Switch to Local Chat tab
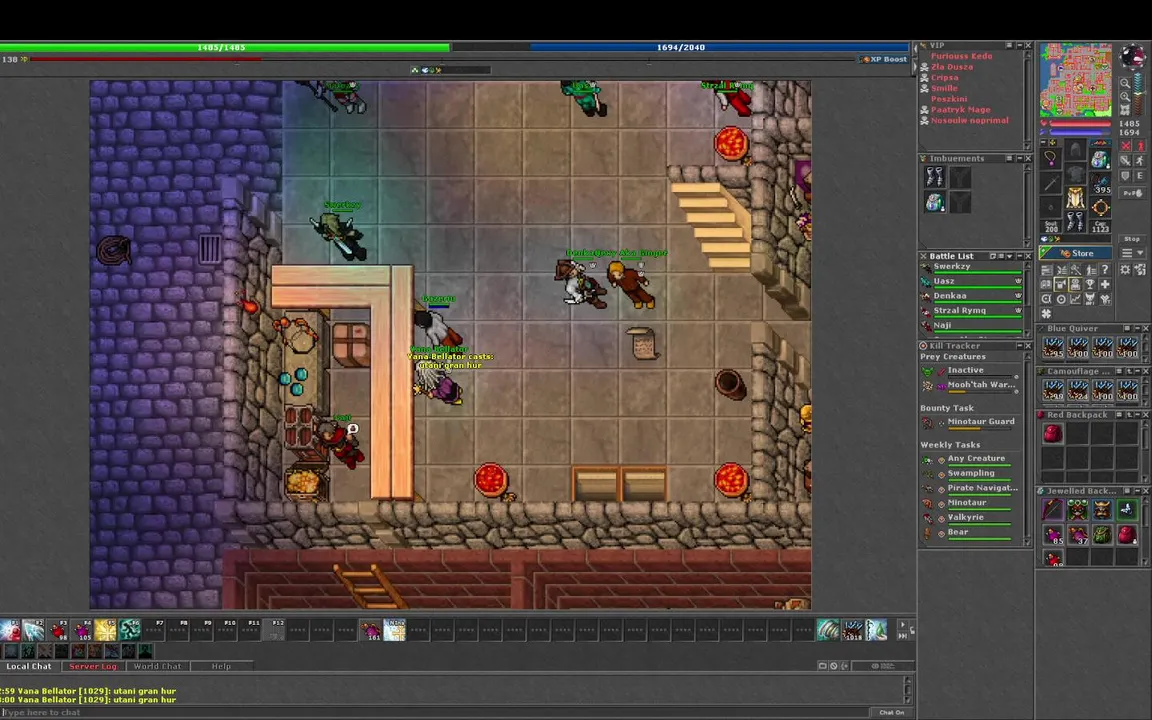1152x720 pixels. pos(29,666)
